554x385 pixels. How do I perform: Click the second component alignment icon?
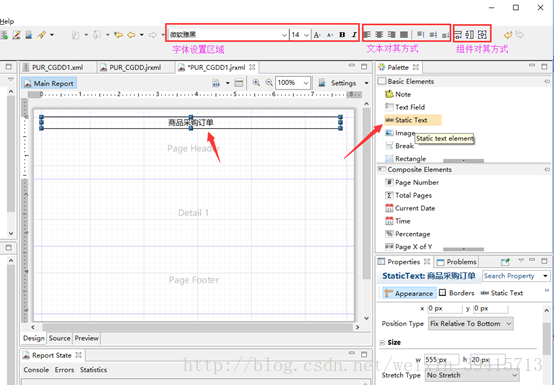coord(470,35)
